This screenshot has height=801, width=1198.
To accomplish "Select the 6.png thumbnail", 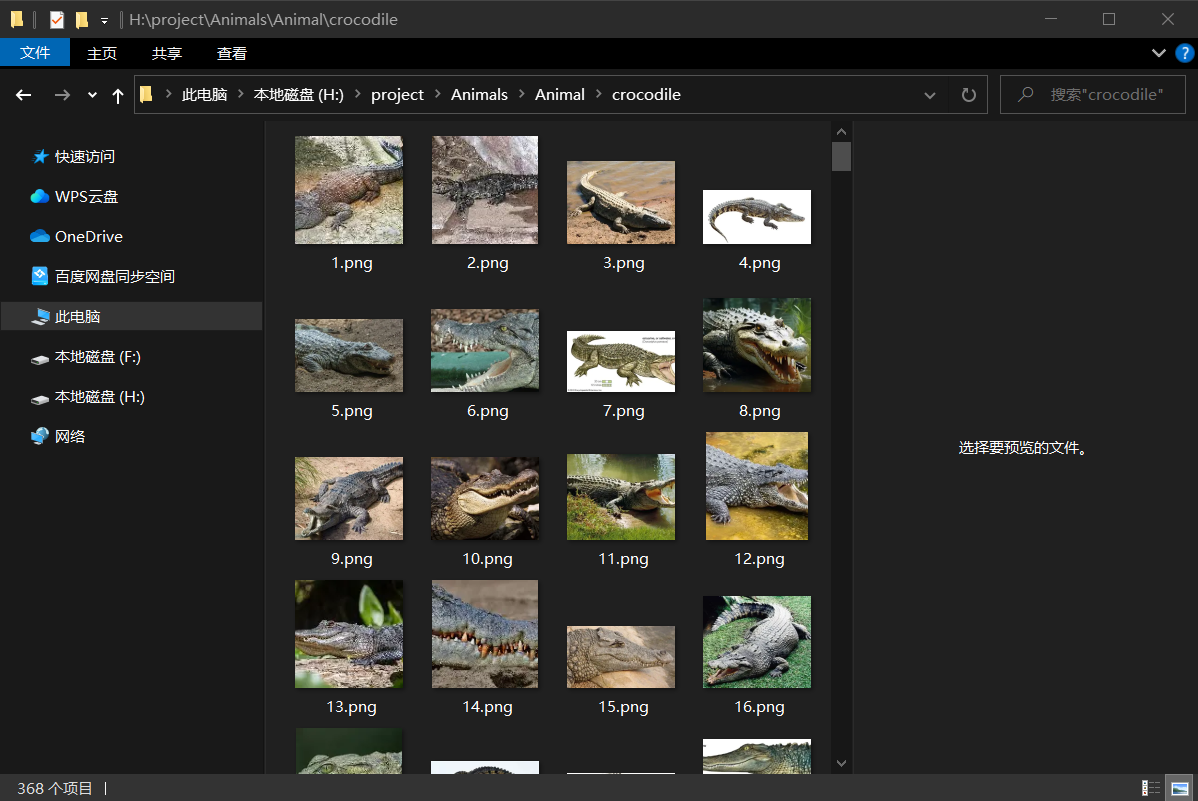I will point(485,350).
